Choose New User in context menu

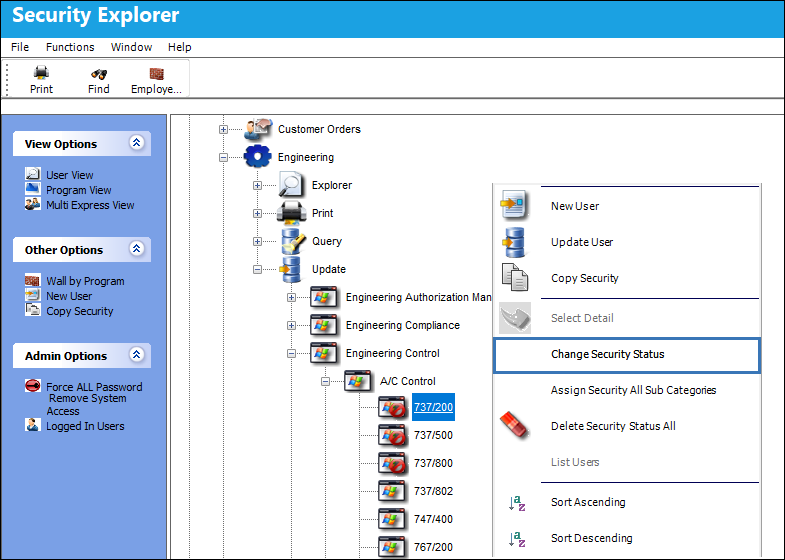(x=627, y=206)
